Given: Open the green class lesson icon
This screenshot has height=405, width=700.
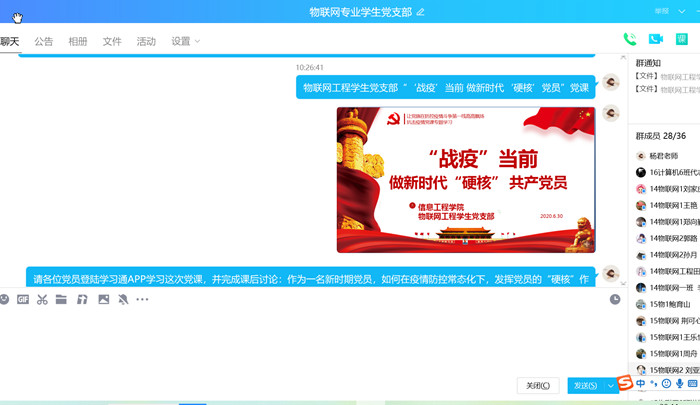Looking at the screenshot, I should pos(682,39).
